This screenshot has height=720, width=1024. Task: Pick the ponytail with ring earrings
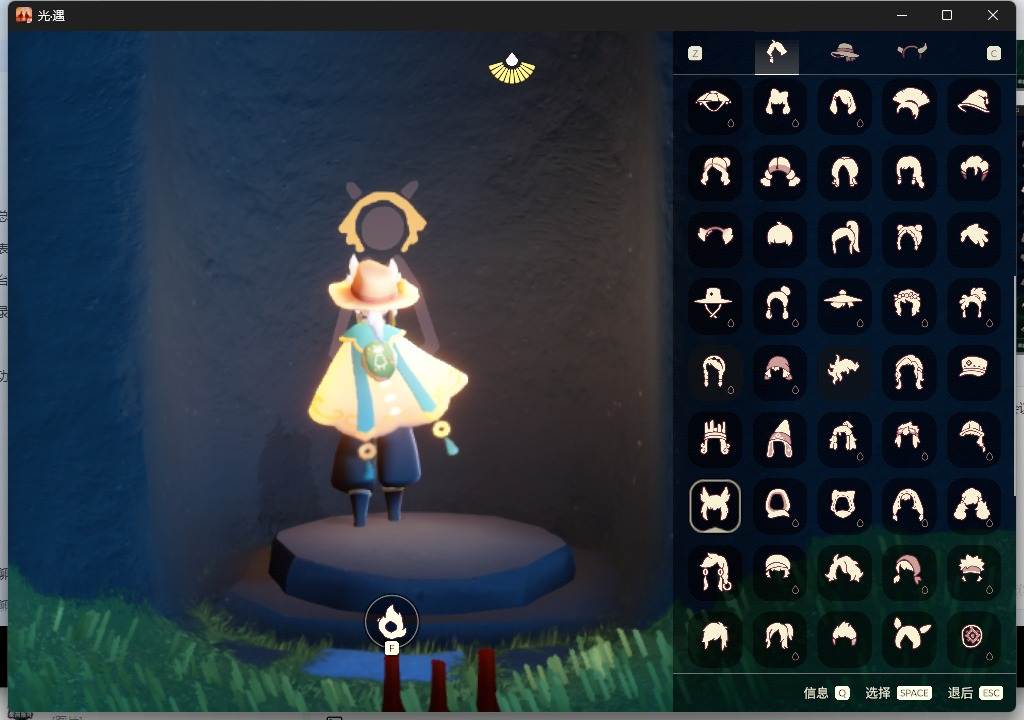714,572
